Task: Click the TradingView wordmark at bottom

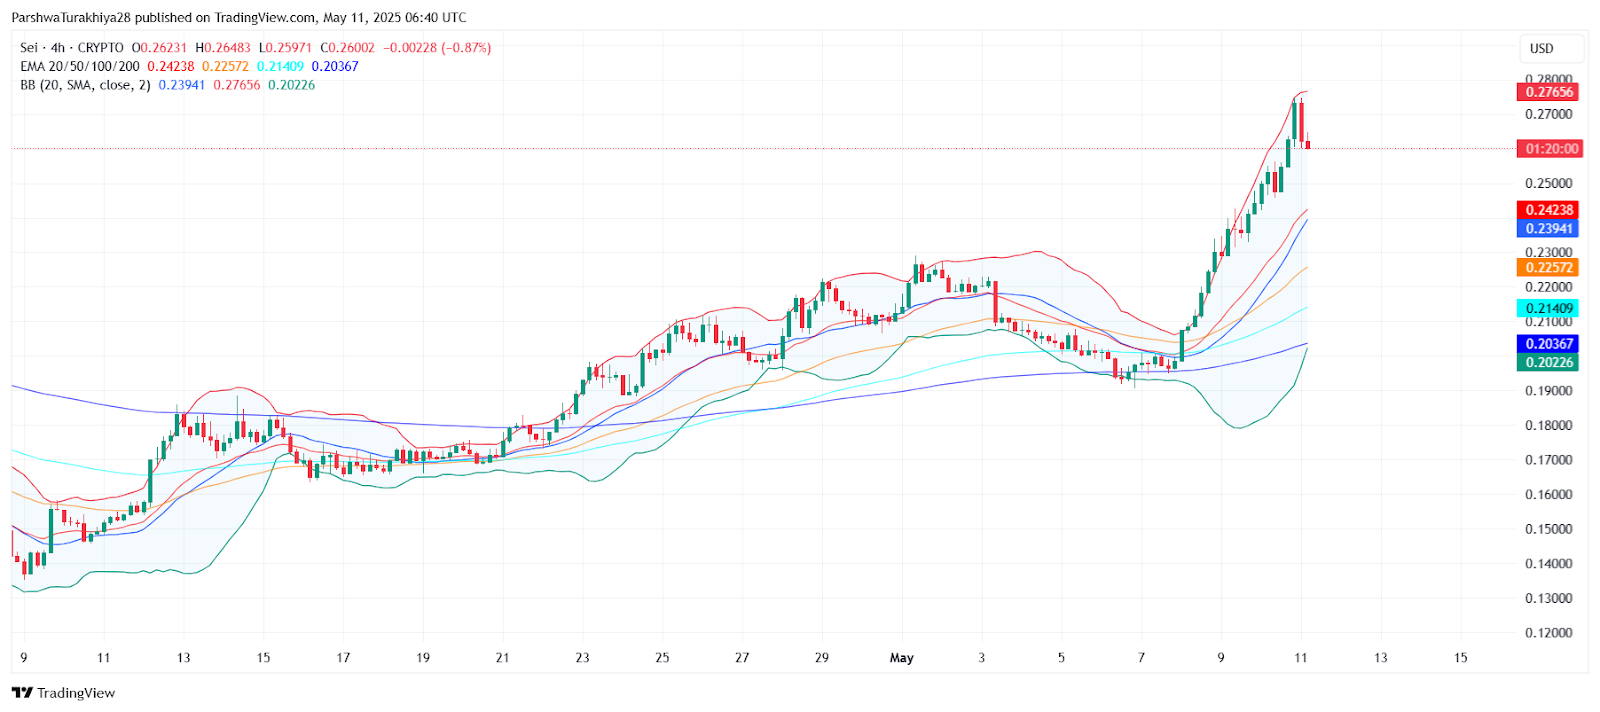Action: 76,693
